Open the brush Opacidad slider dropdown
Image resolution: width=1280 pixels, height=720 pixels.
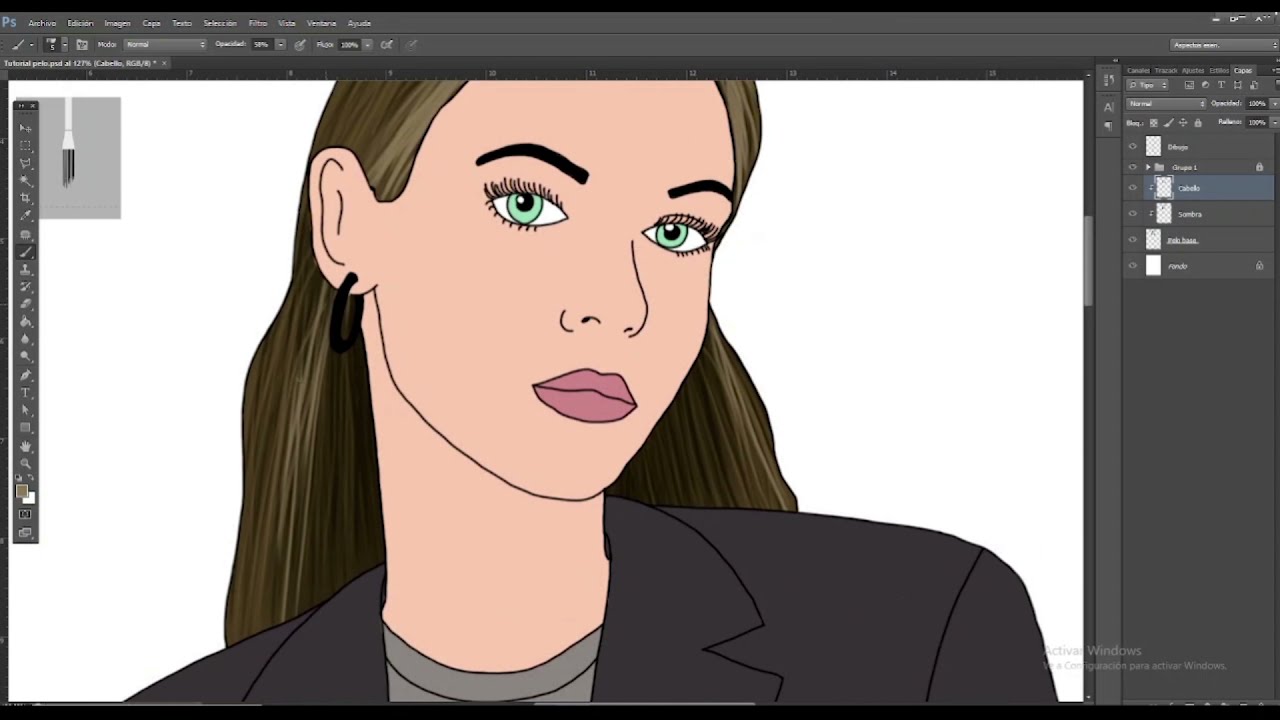click(280, 44)
